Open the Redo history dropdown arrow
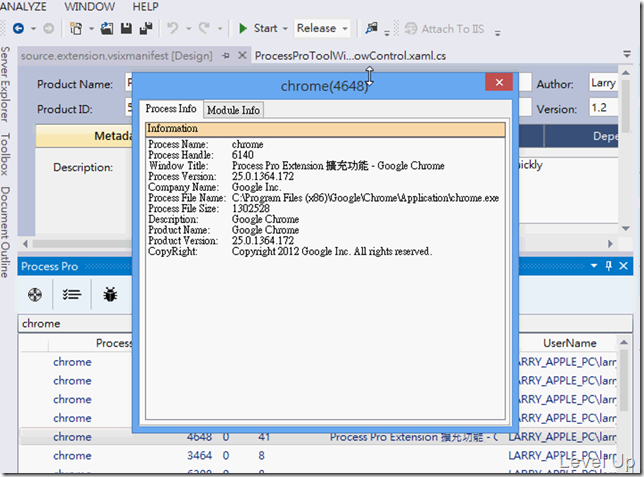644x477 pixels. 220,29
